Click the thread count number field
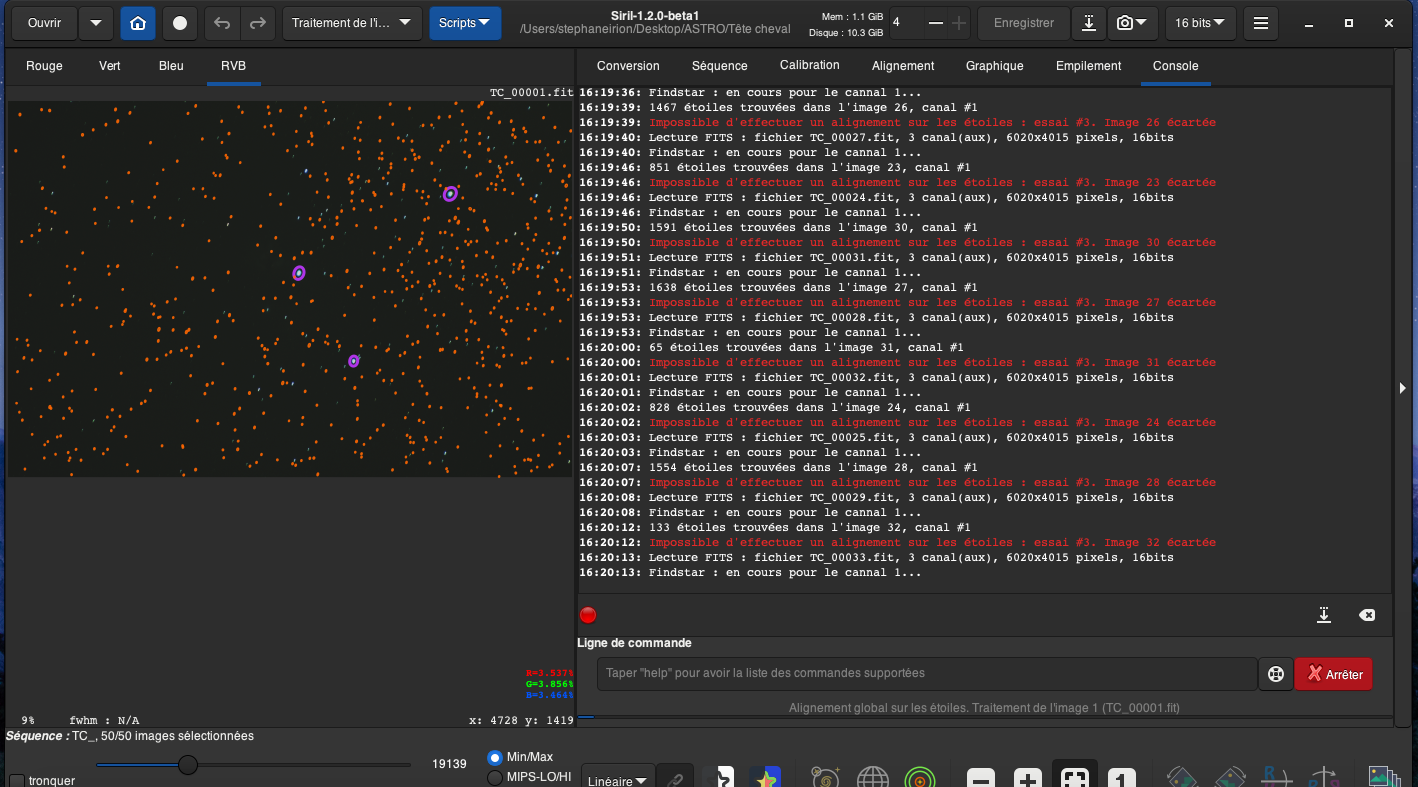Viewport: 1418px width, 787px height. click(x=905, y=23)
